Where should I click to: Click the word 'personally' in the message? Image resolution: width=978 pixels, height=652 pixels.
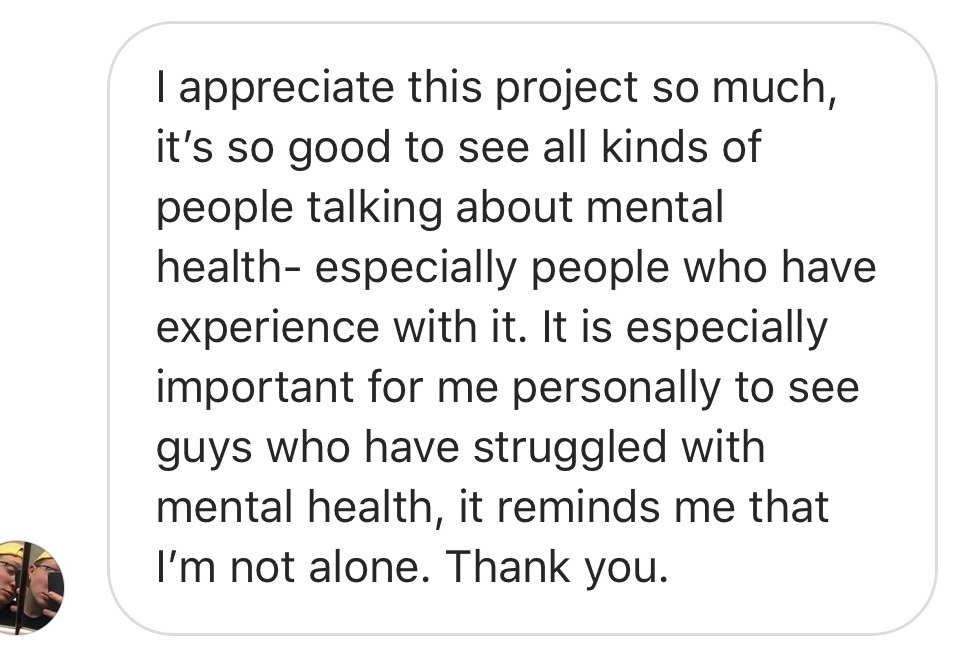(x=616, y=389)
